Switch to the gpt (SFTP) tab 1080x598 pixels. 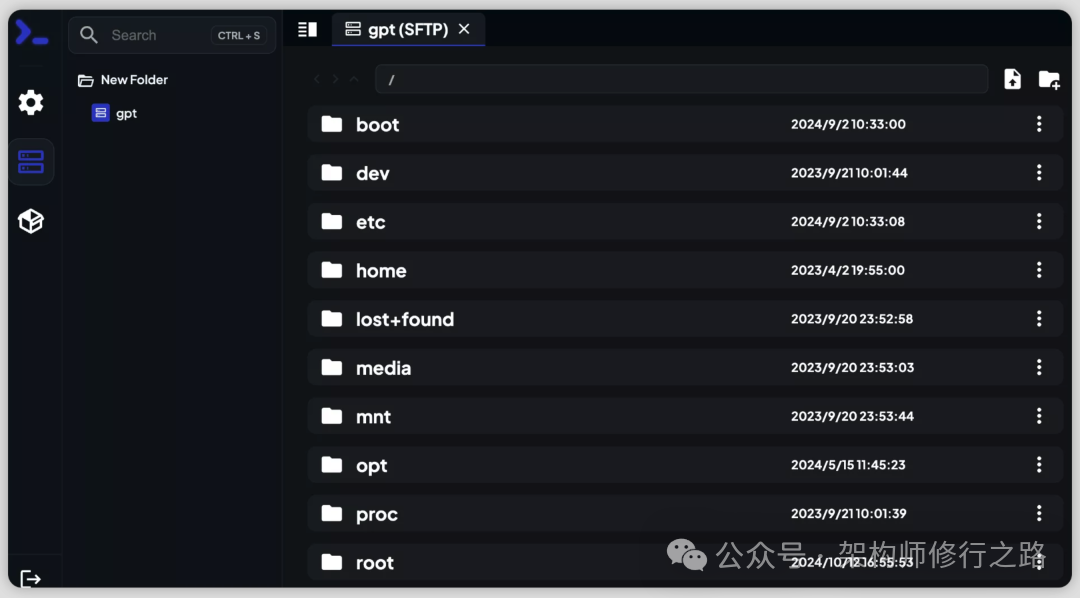(395, 30)
